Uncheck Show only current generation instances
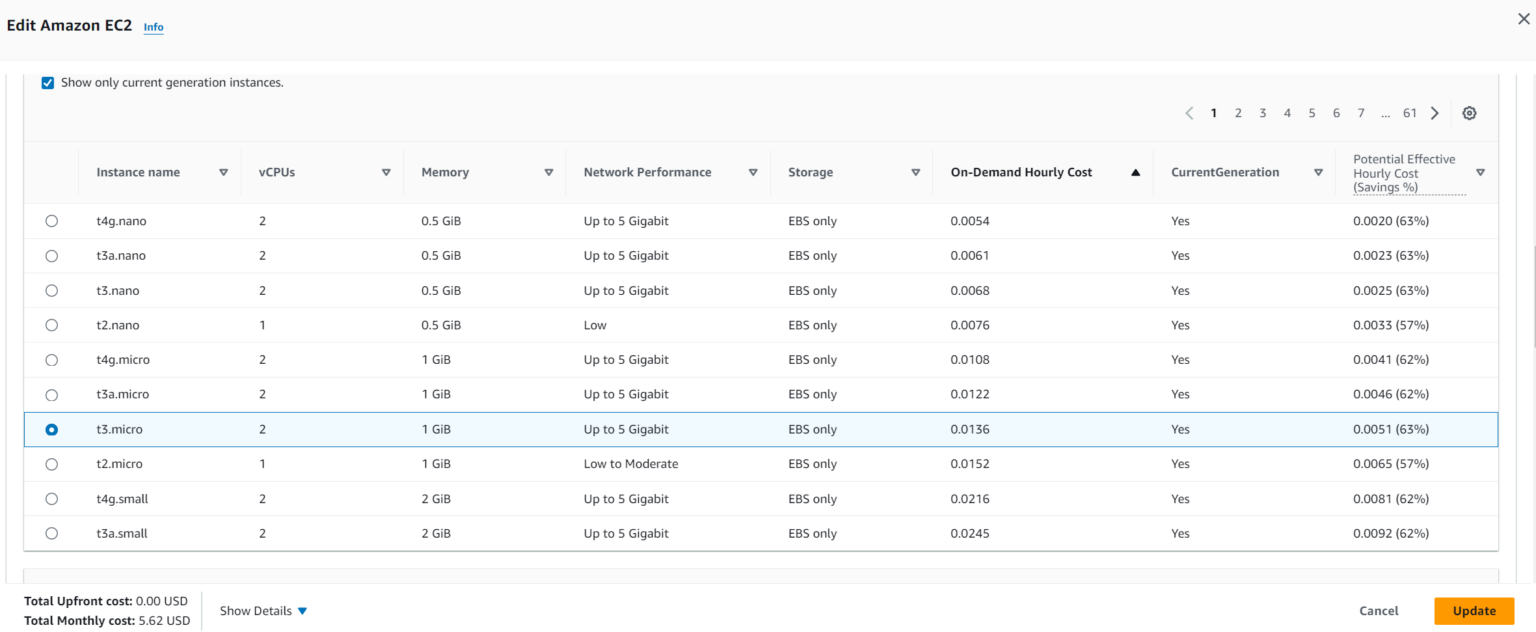Viewport: 1536px width, 632px height. point(48,83)
